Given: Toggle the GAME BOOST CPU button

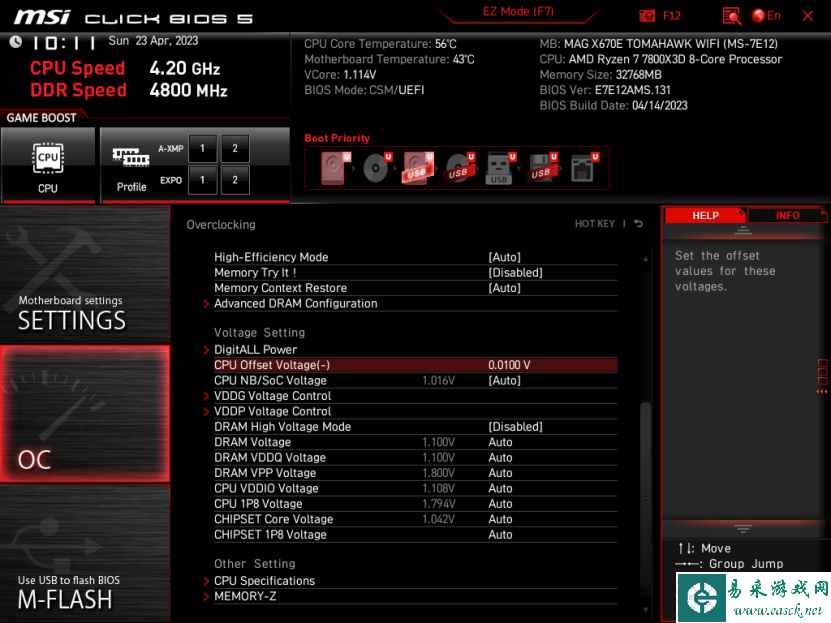Looking at the screenshot, I should [48, 165].
